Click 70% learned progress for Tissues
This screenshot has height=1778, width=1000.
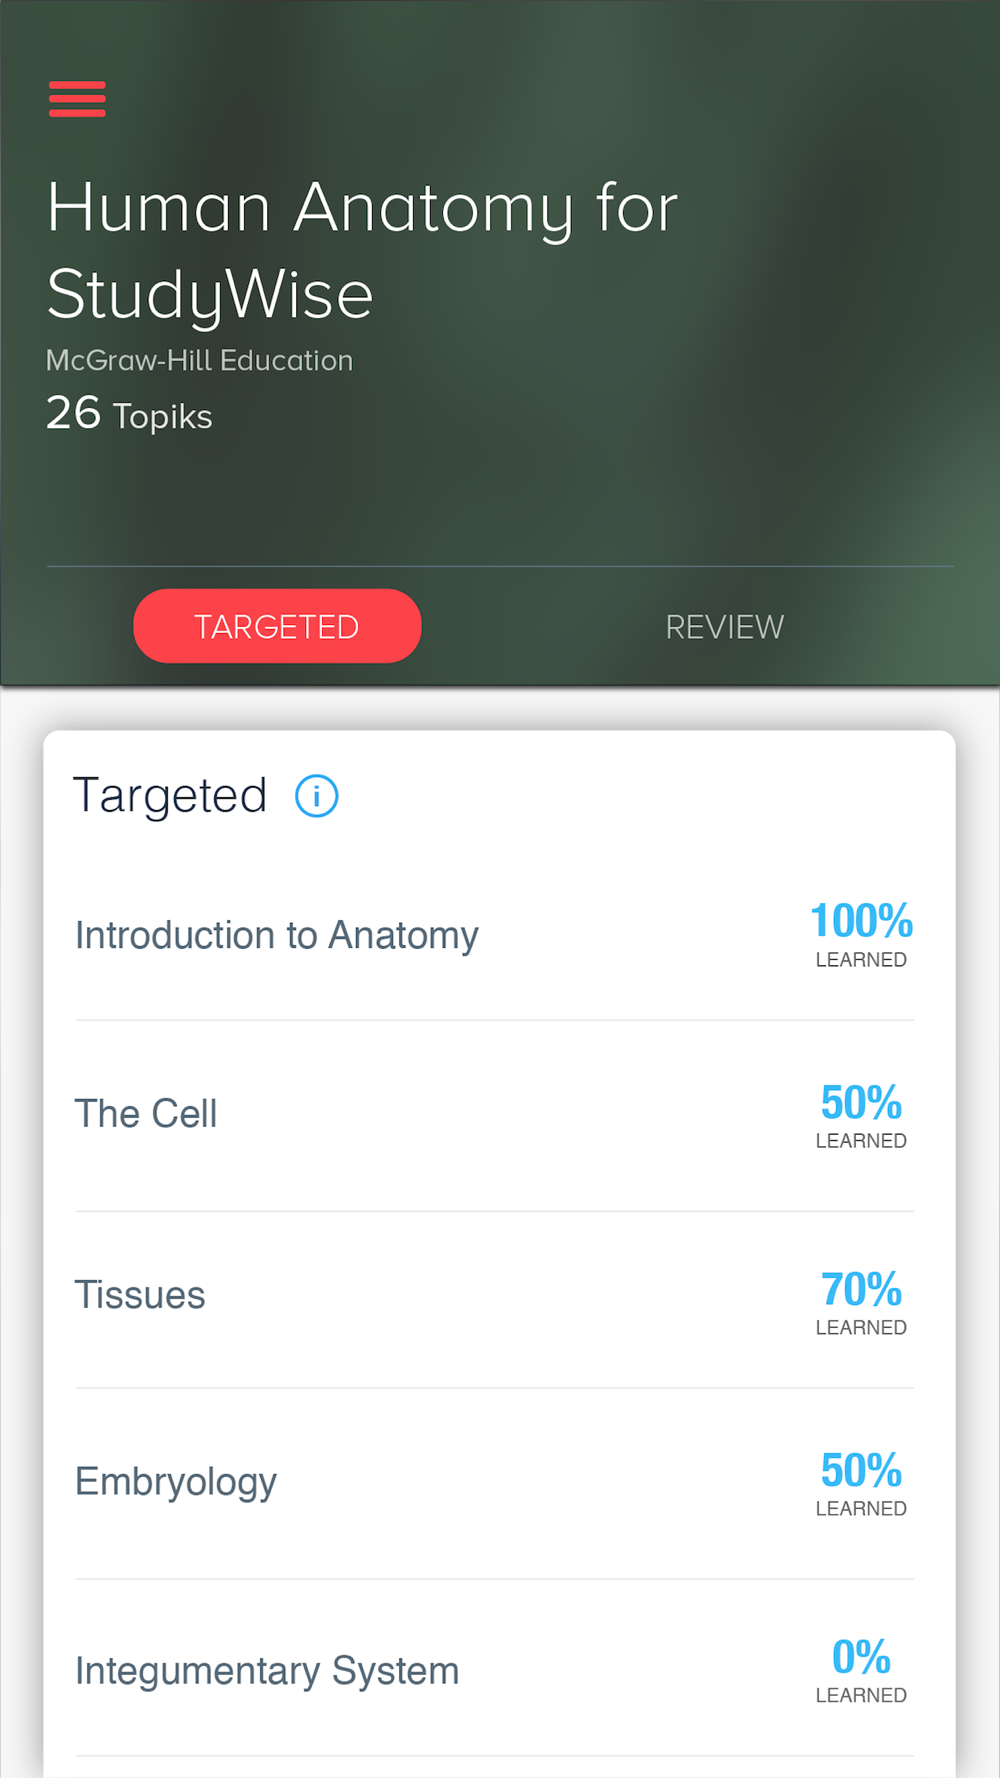861,1290
